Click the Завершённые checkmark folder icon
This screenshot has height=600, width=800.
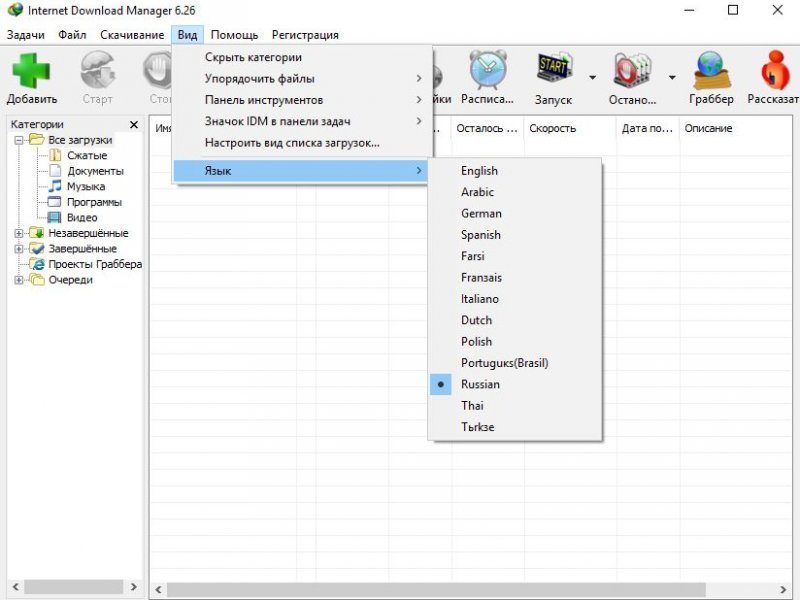[36, 248]
